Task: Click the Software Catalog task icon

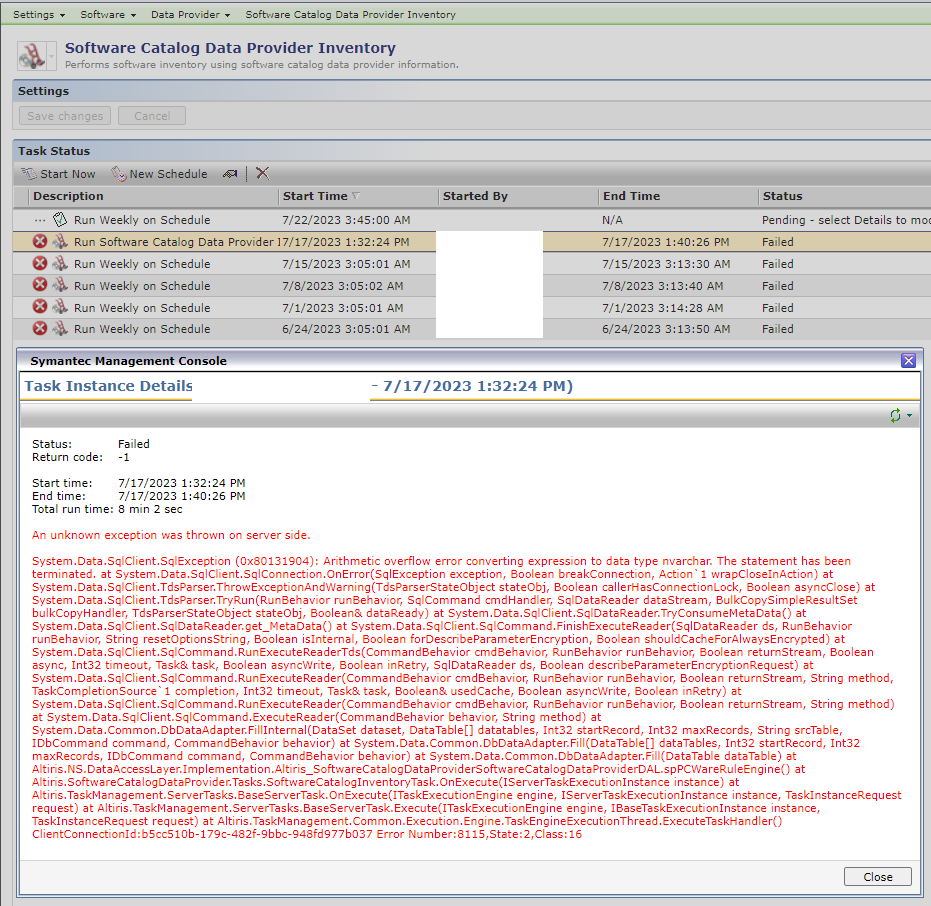Action: point(31,56)
